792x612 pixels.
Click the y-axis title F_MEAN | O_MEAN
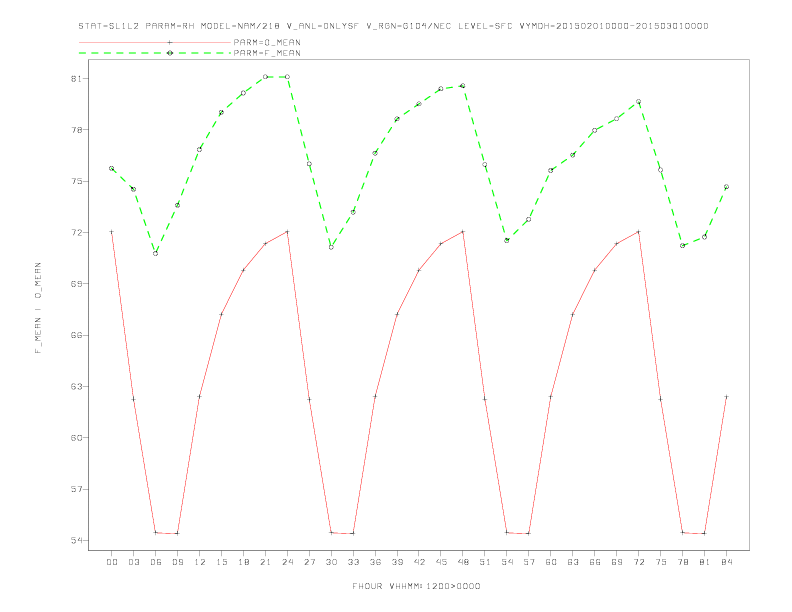(x=38, y=308)
